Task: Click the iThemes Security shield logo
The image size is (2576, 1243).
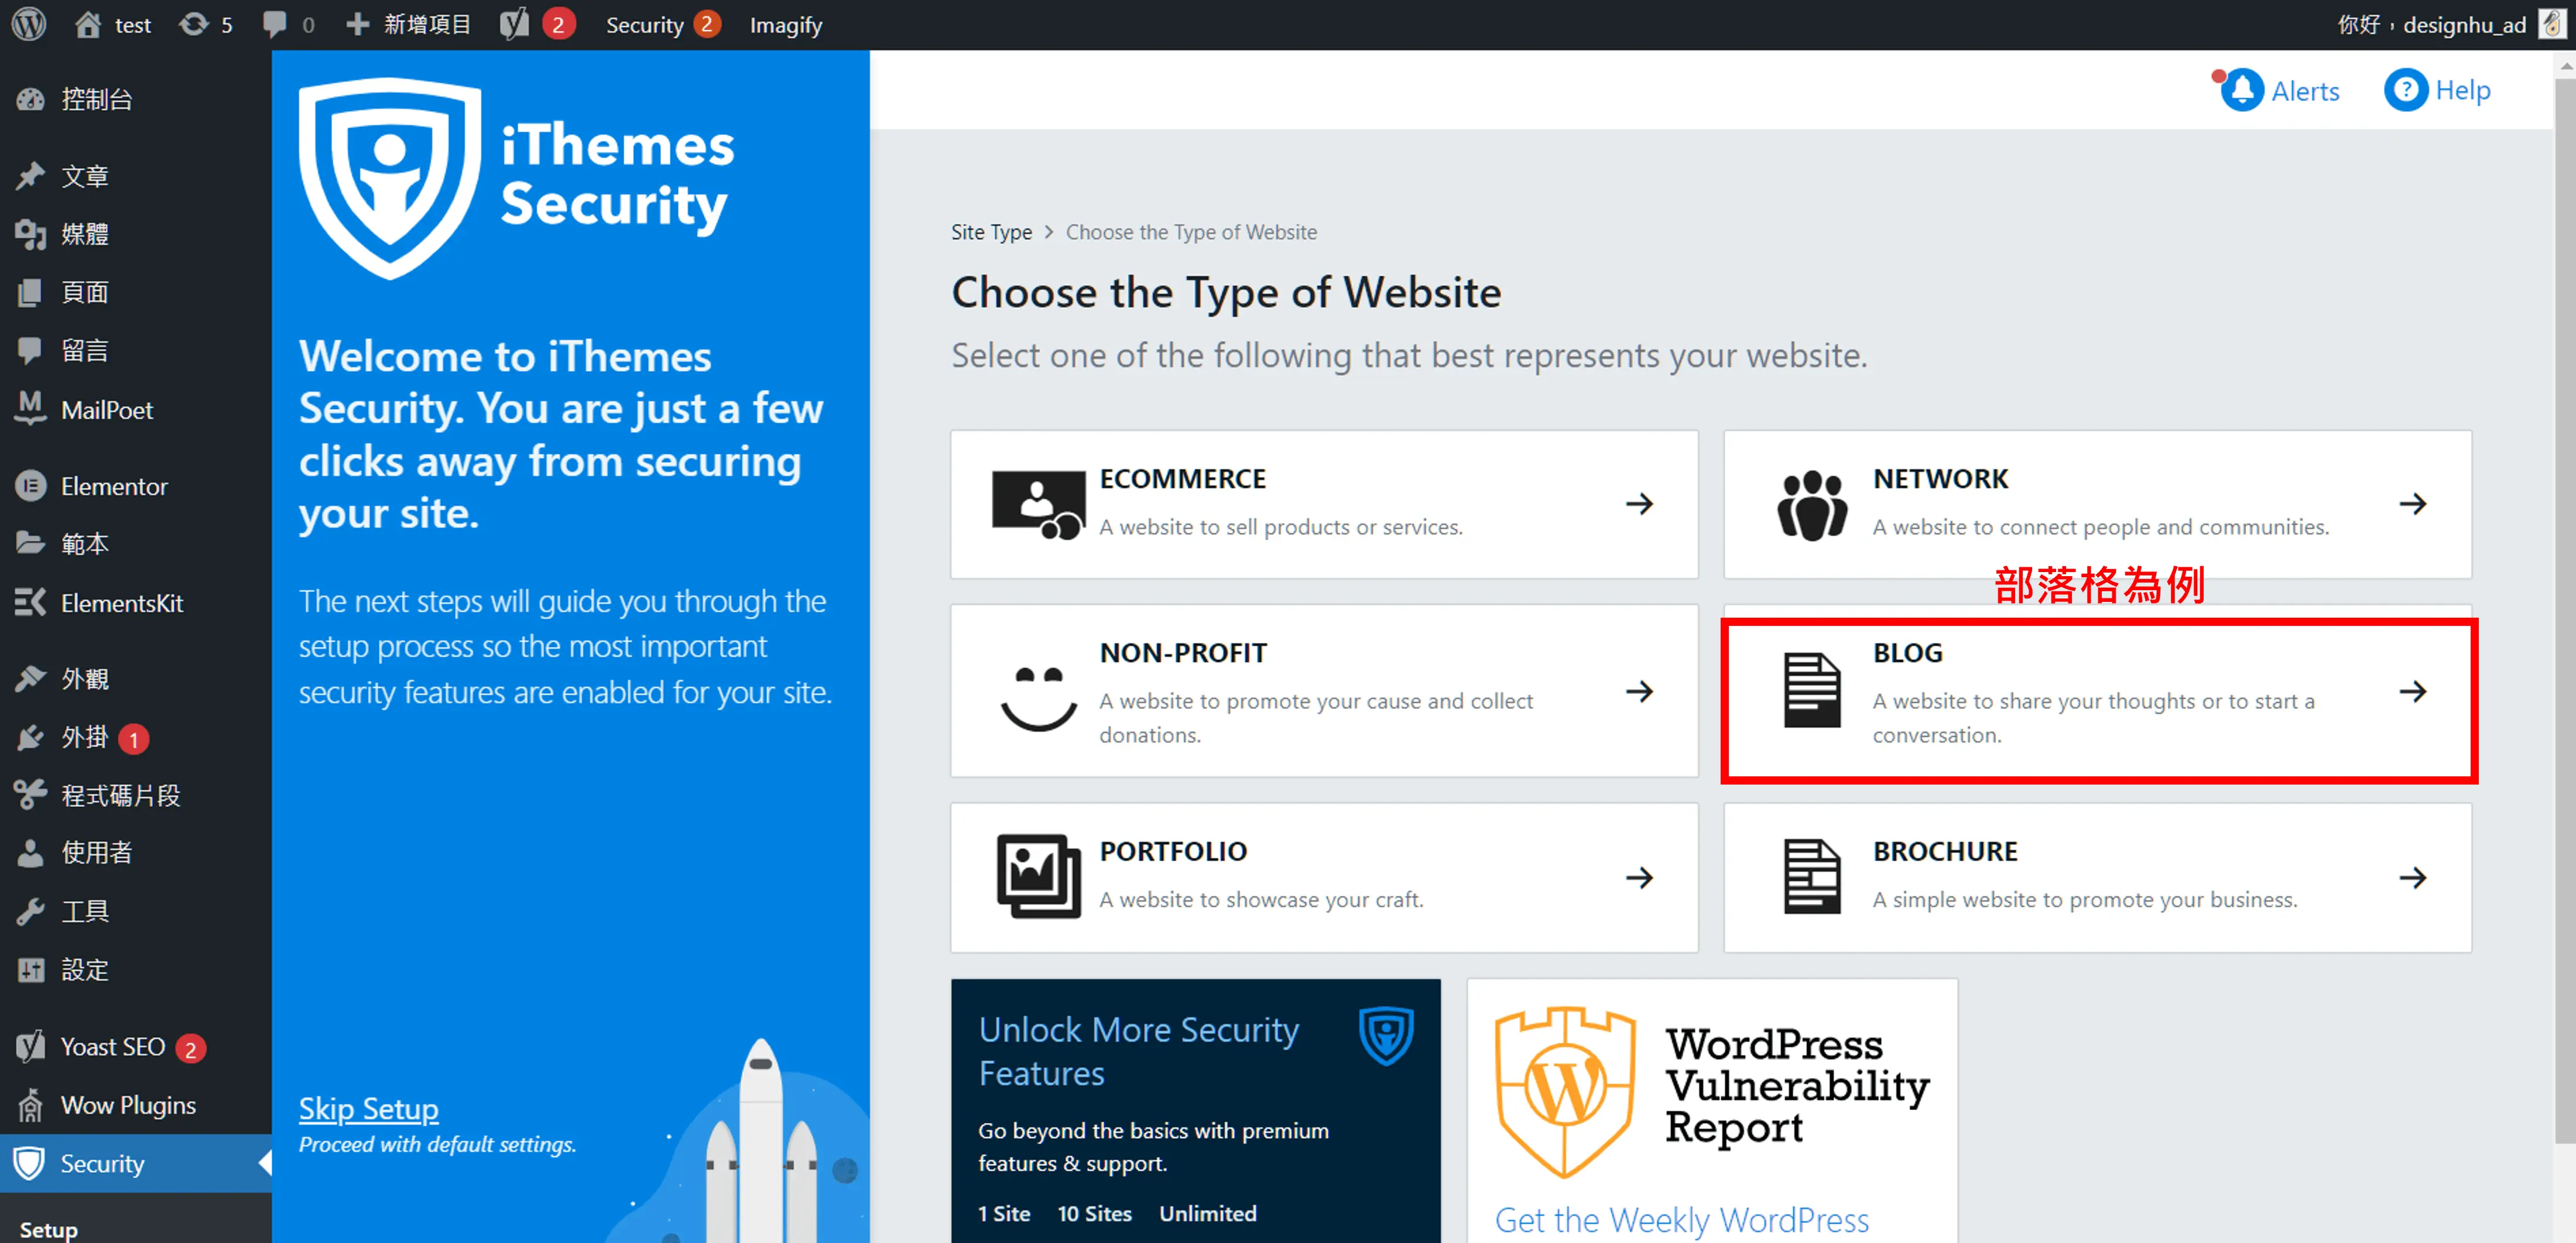Action: pyautogui.click(x=390, y=178)
